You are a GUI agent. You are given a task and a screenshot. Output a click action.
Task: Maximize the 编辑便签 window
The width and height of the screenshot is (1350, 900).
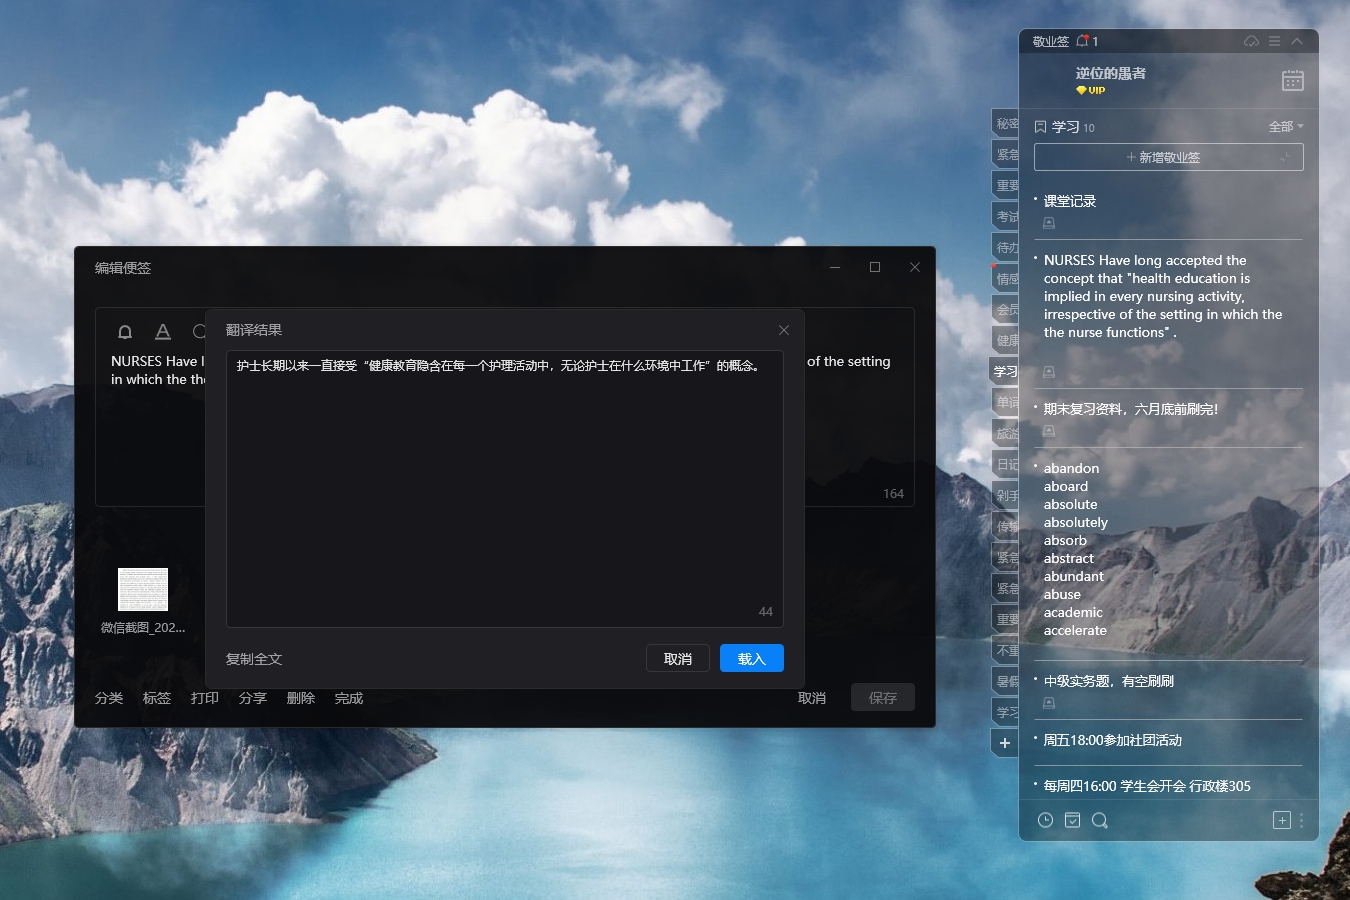(875, 267)
